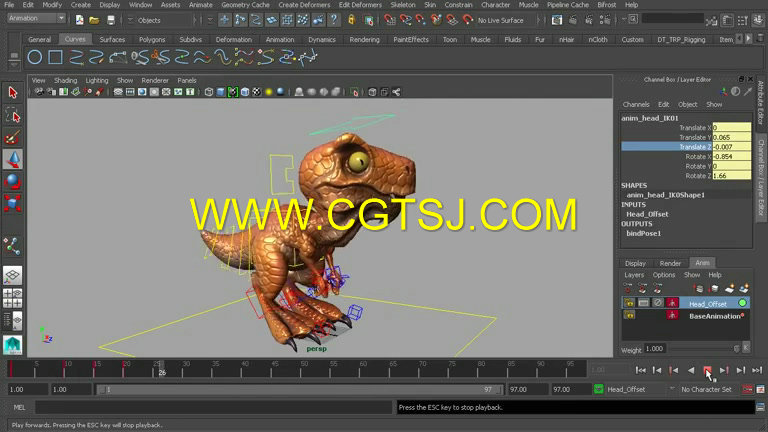Image resolution: width=768 pixels, height=432 pixels.
Task: Create a NURBS circle from Curves shelf
Action: [x=34, y=57]
